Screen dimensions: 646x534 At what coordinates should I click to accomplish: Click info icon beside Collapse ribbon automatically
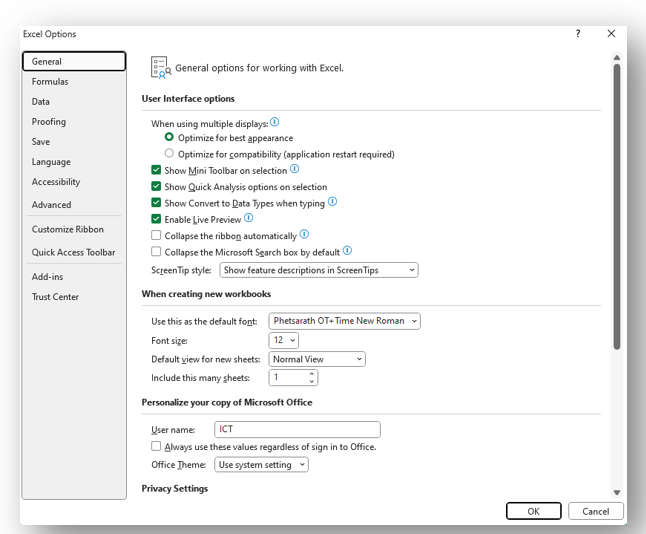[305, 235]
